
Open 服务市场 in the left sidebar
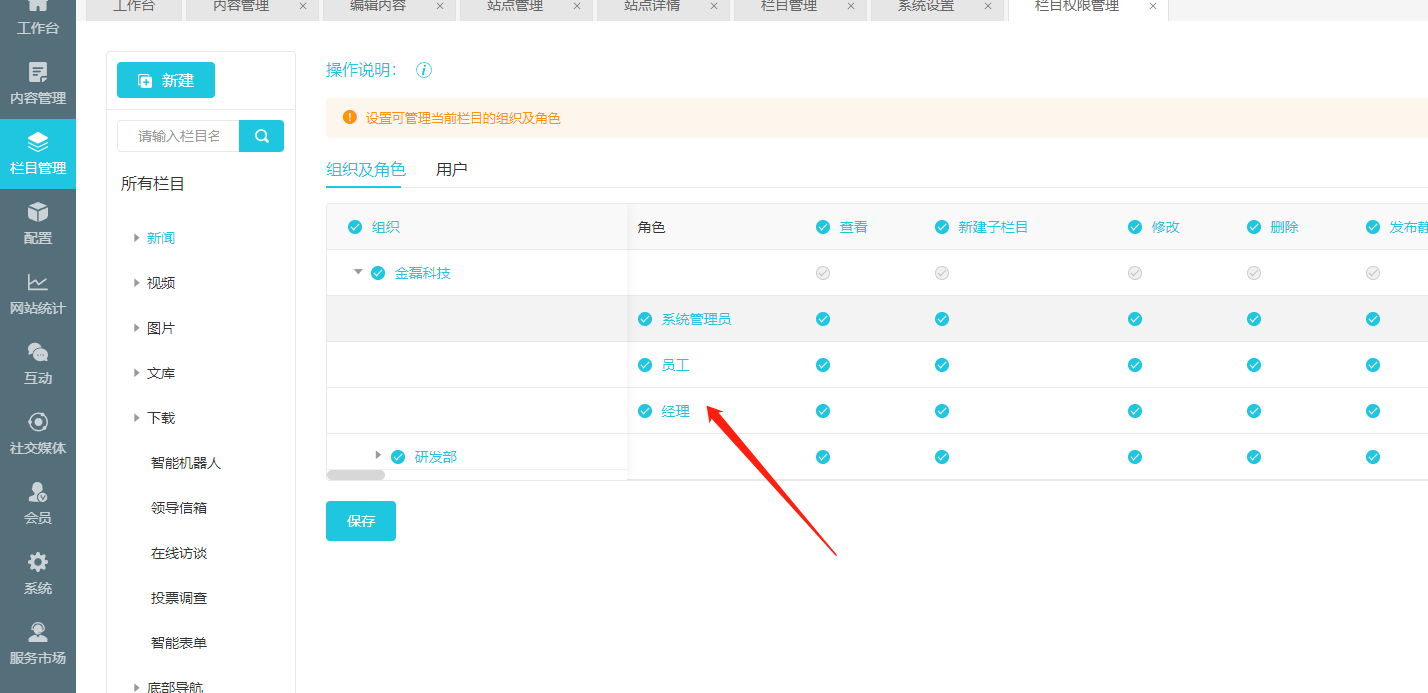click(38, 644)
